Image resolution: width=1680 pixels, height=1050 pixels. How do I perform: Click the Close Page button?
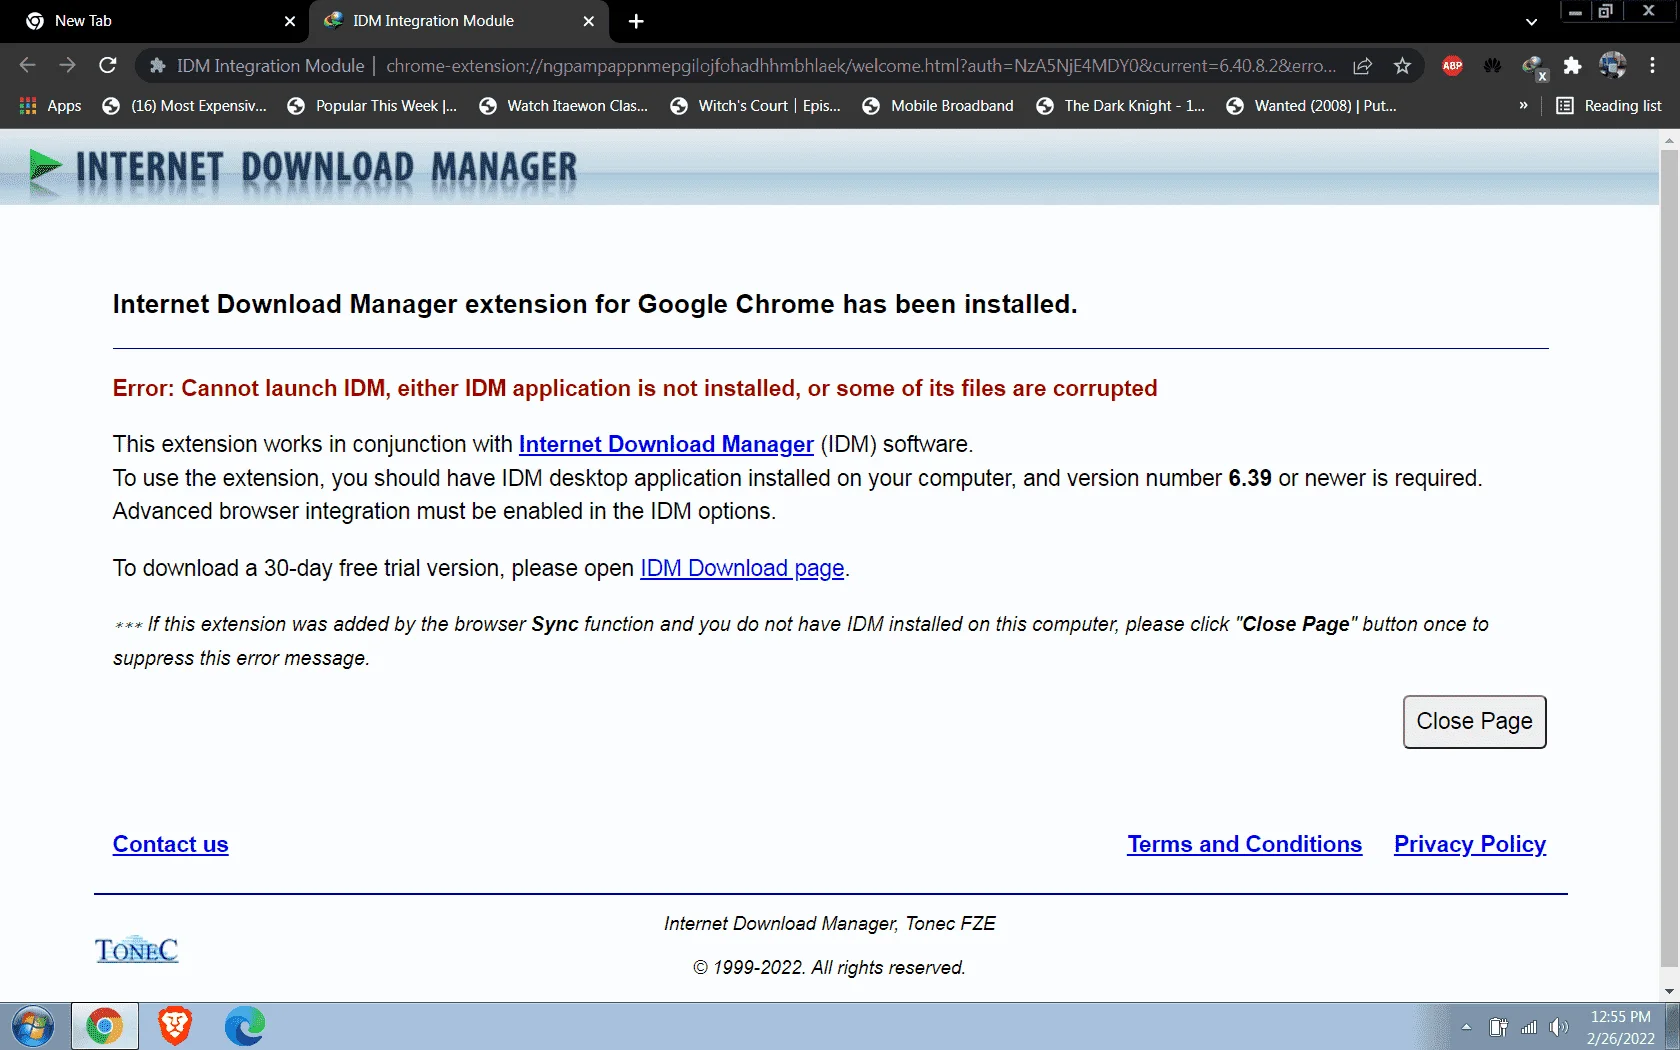[1474, 721]
